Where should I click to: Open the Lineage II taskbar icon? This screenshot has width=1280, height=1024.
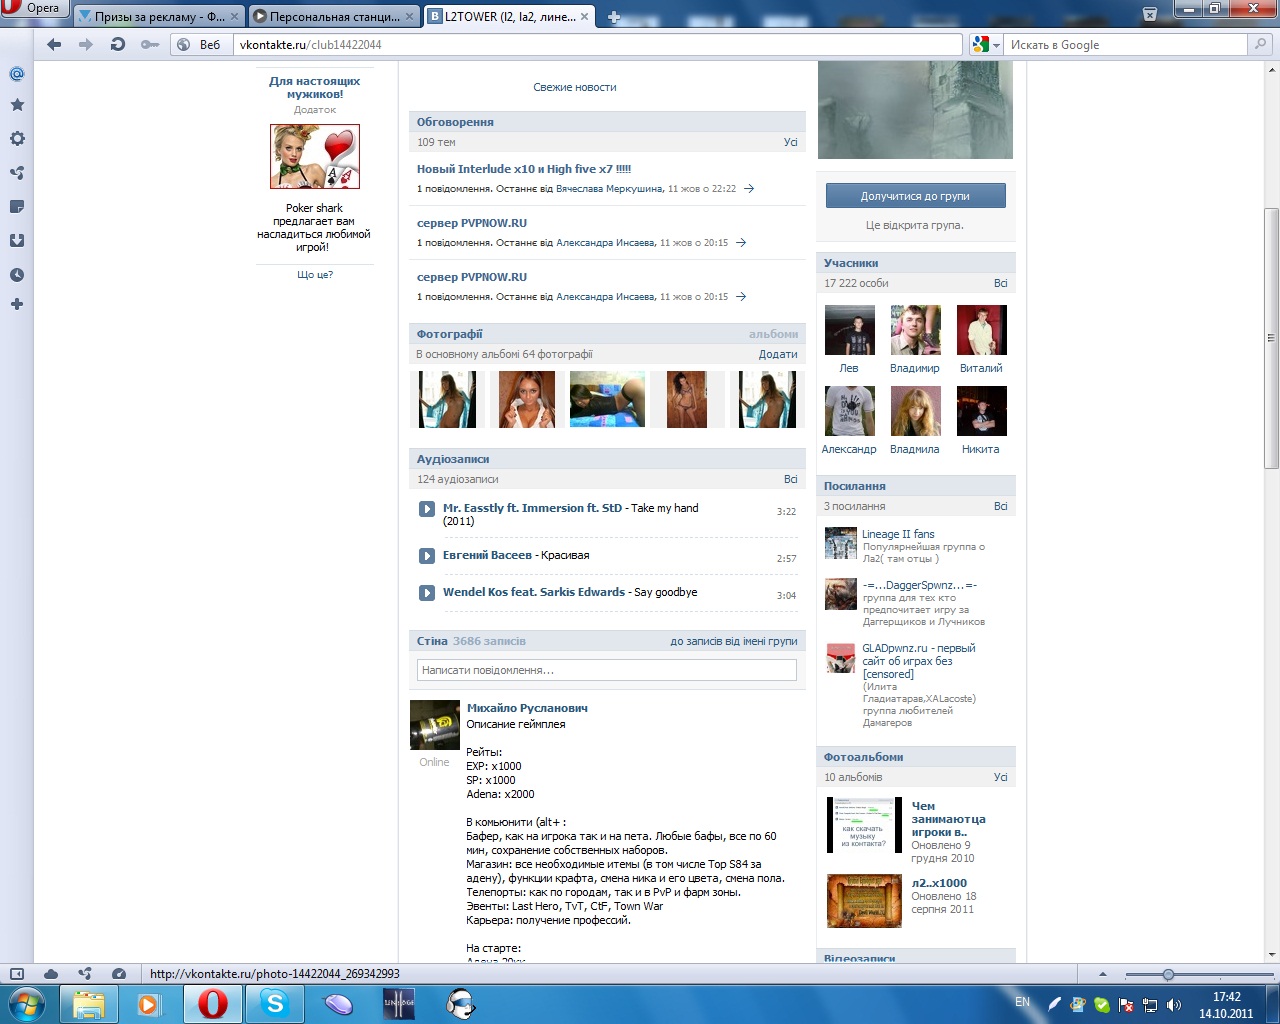[x=399, y=1004]
